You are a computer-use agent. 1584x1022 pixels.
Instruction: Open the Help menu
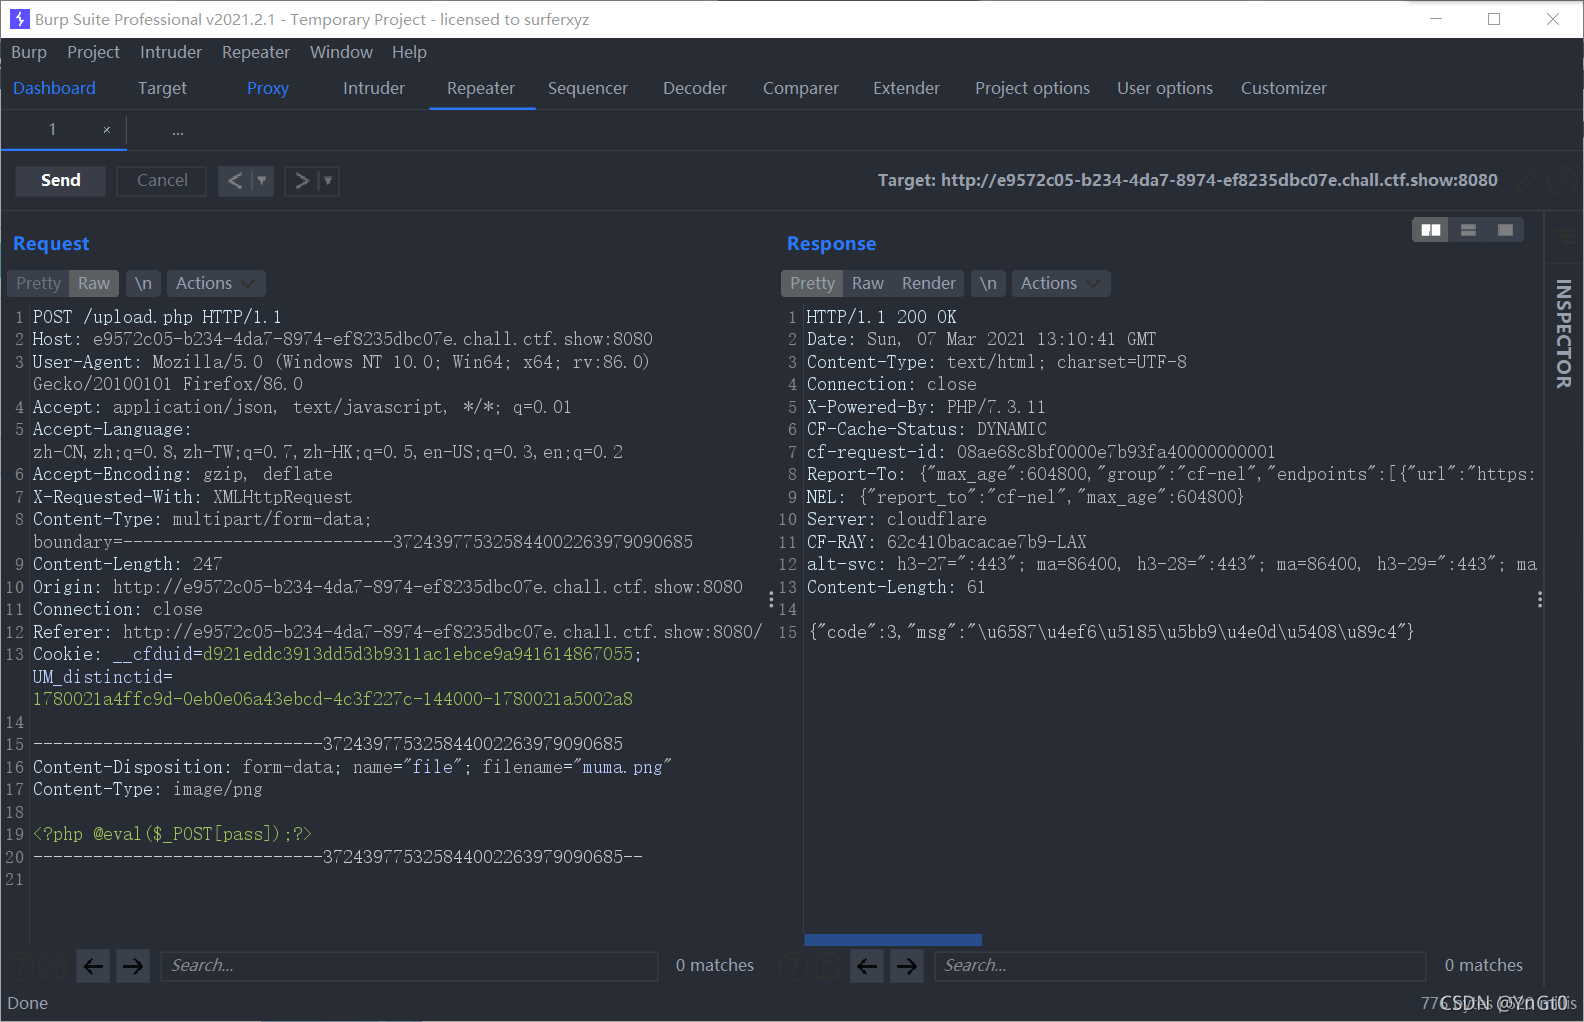(409, 52)
